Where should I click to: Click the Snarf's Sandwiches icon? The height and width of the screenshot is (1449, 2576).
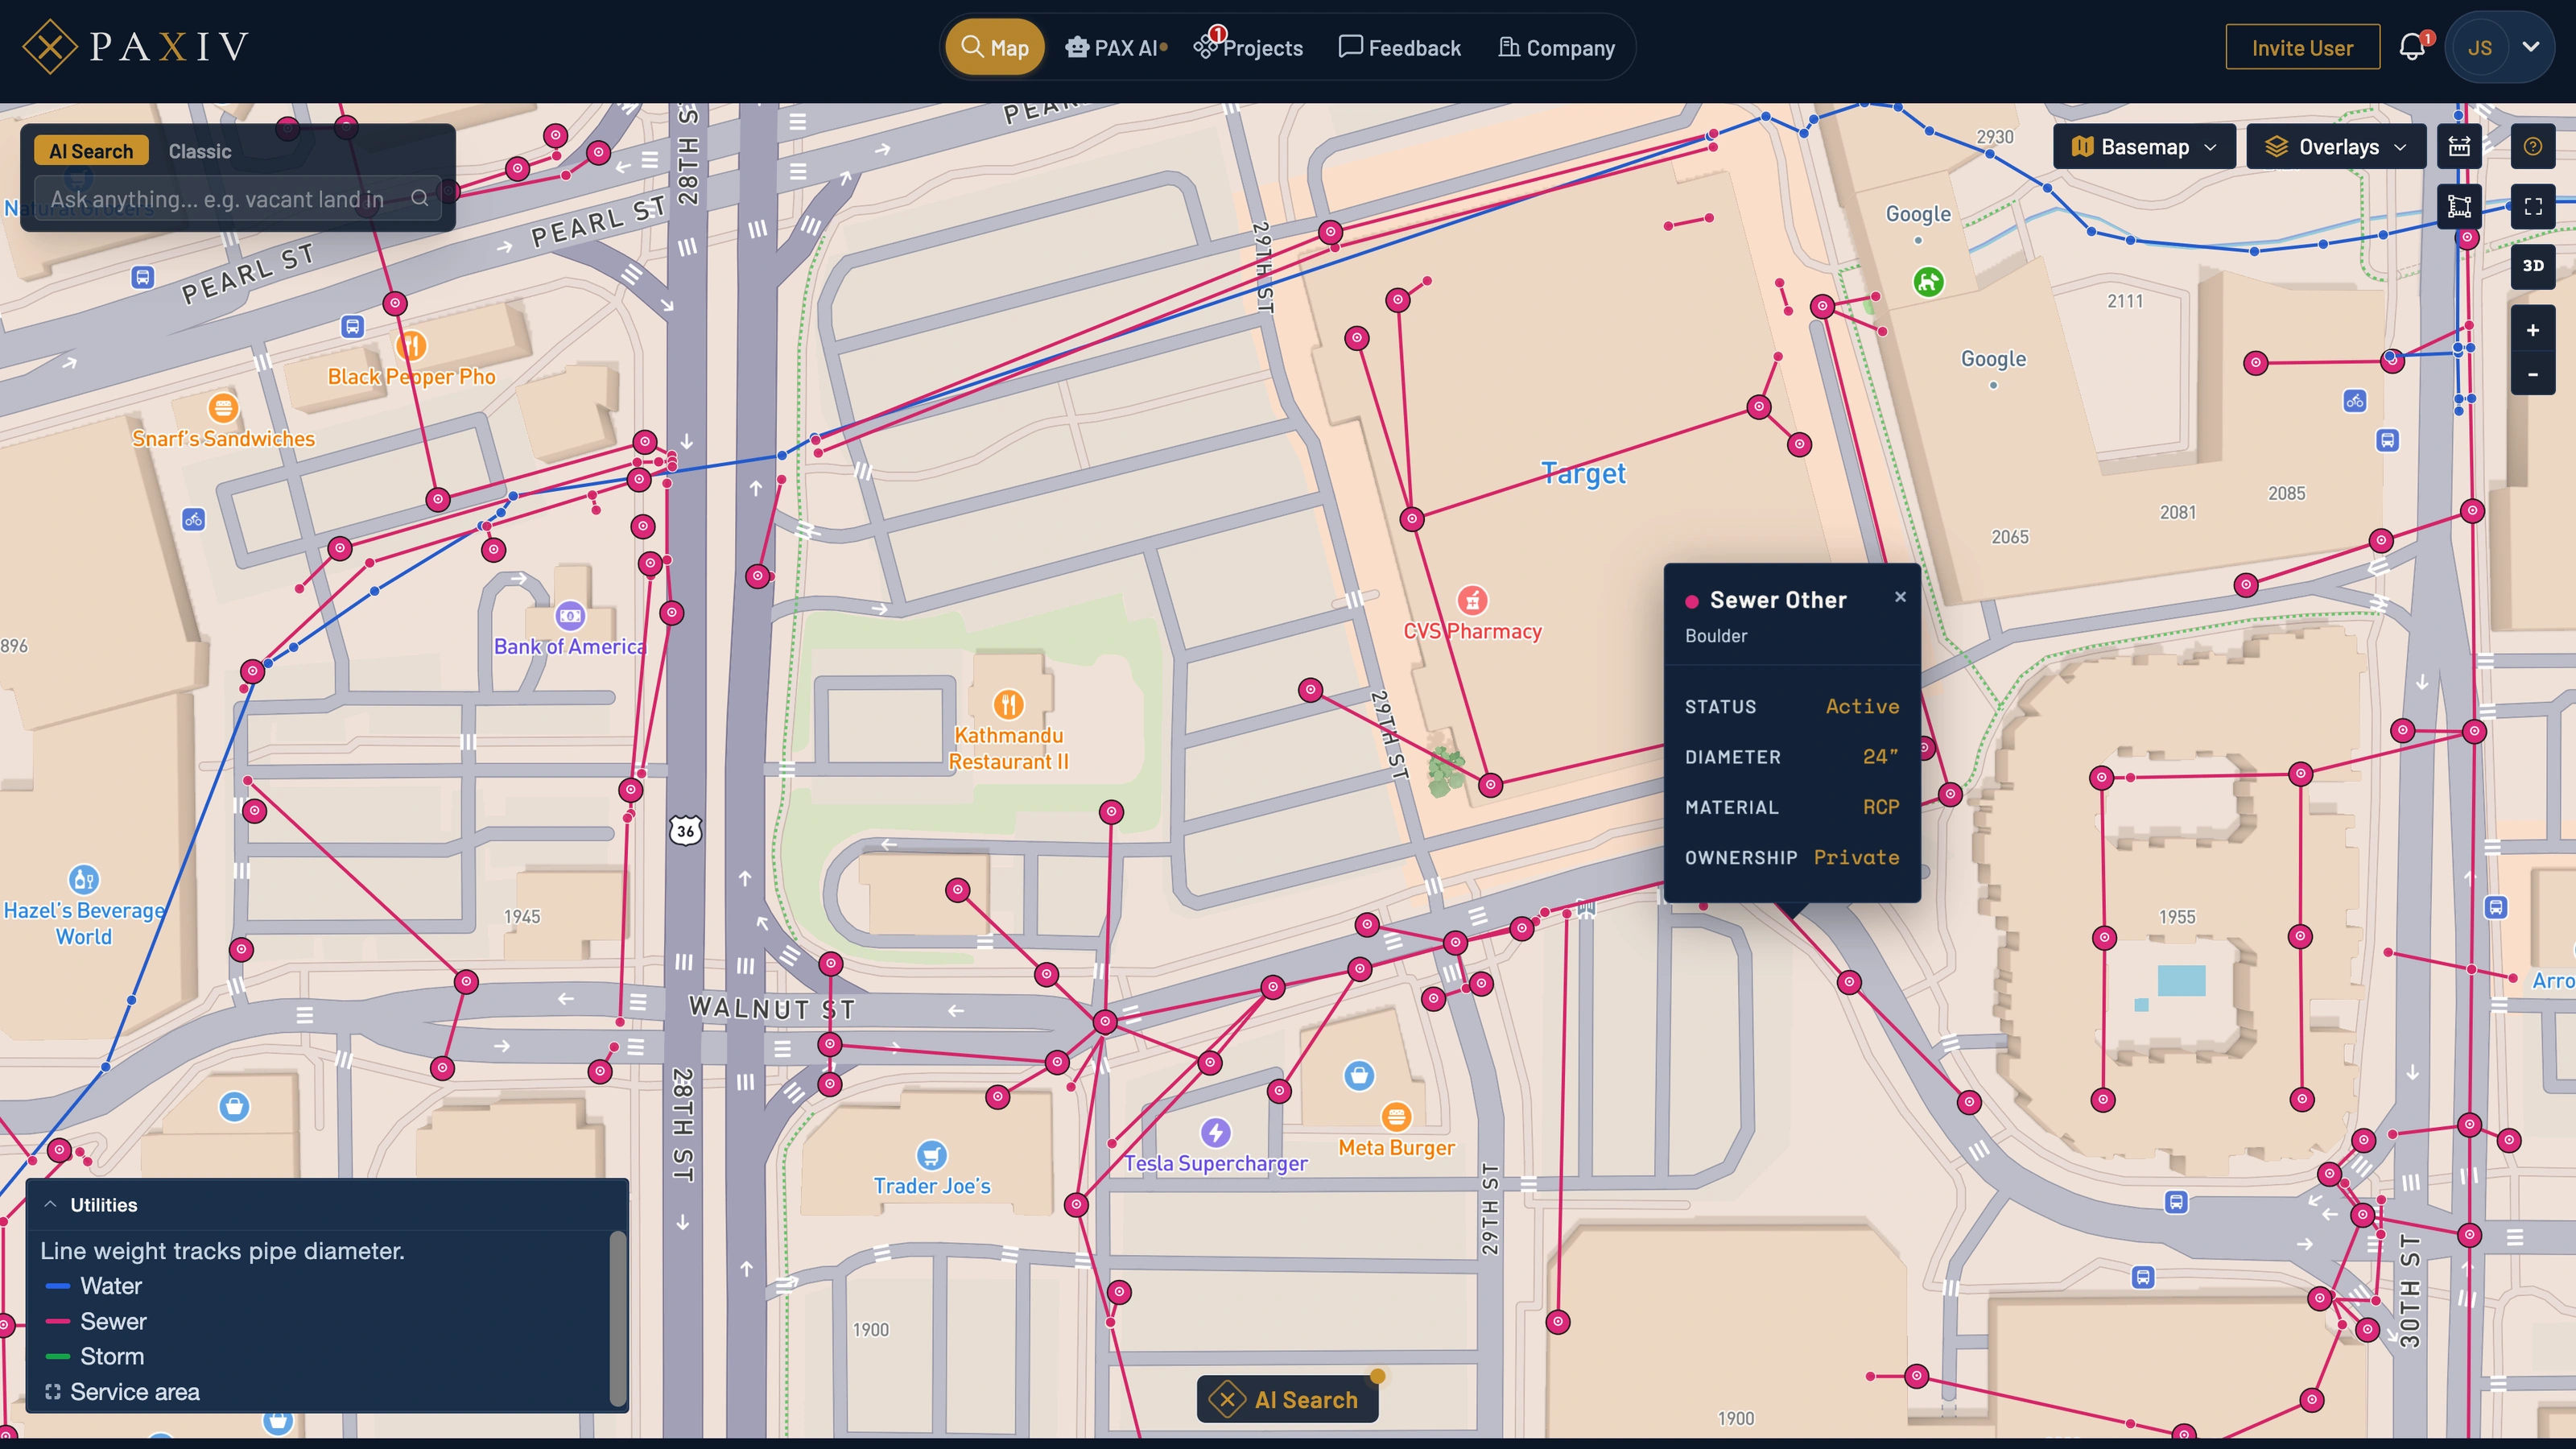[223, 407]
